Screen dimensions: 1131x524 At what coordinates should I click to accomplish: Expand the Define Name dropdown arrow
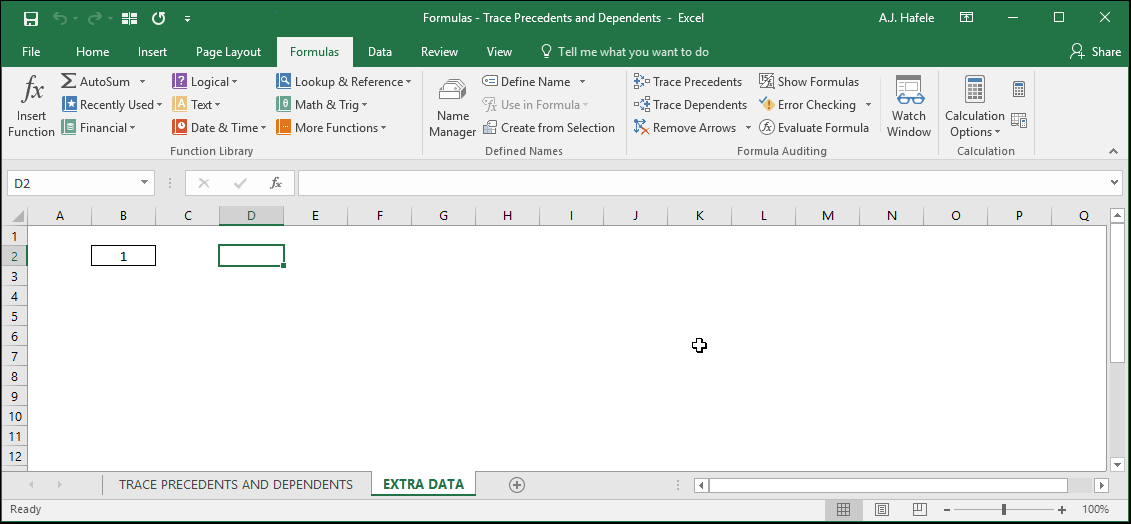[582, 82]
